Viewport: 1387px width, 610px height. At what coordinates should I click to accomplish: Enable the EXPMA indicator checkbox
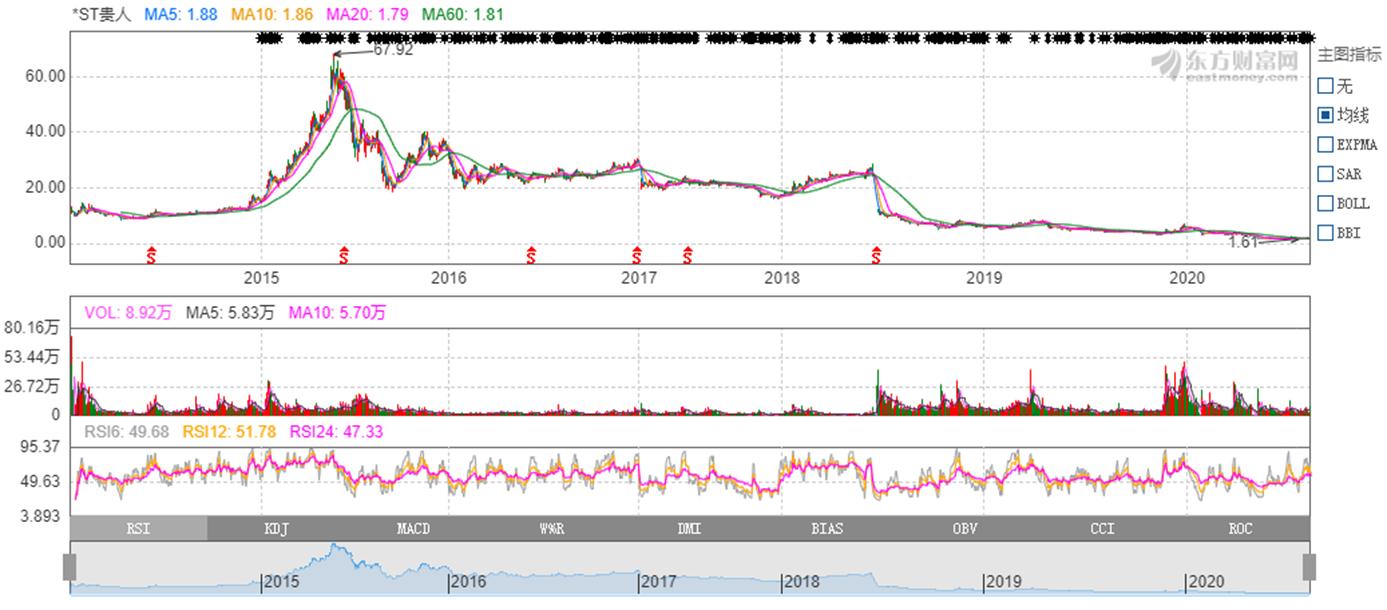1325,144
